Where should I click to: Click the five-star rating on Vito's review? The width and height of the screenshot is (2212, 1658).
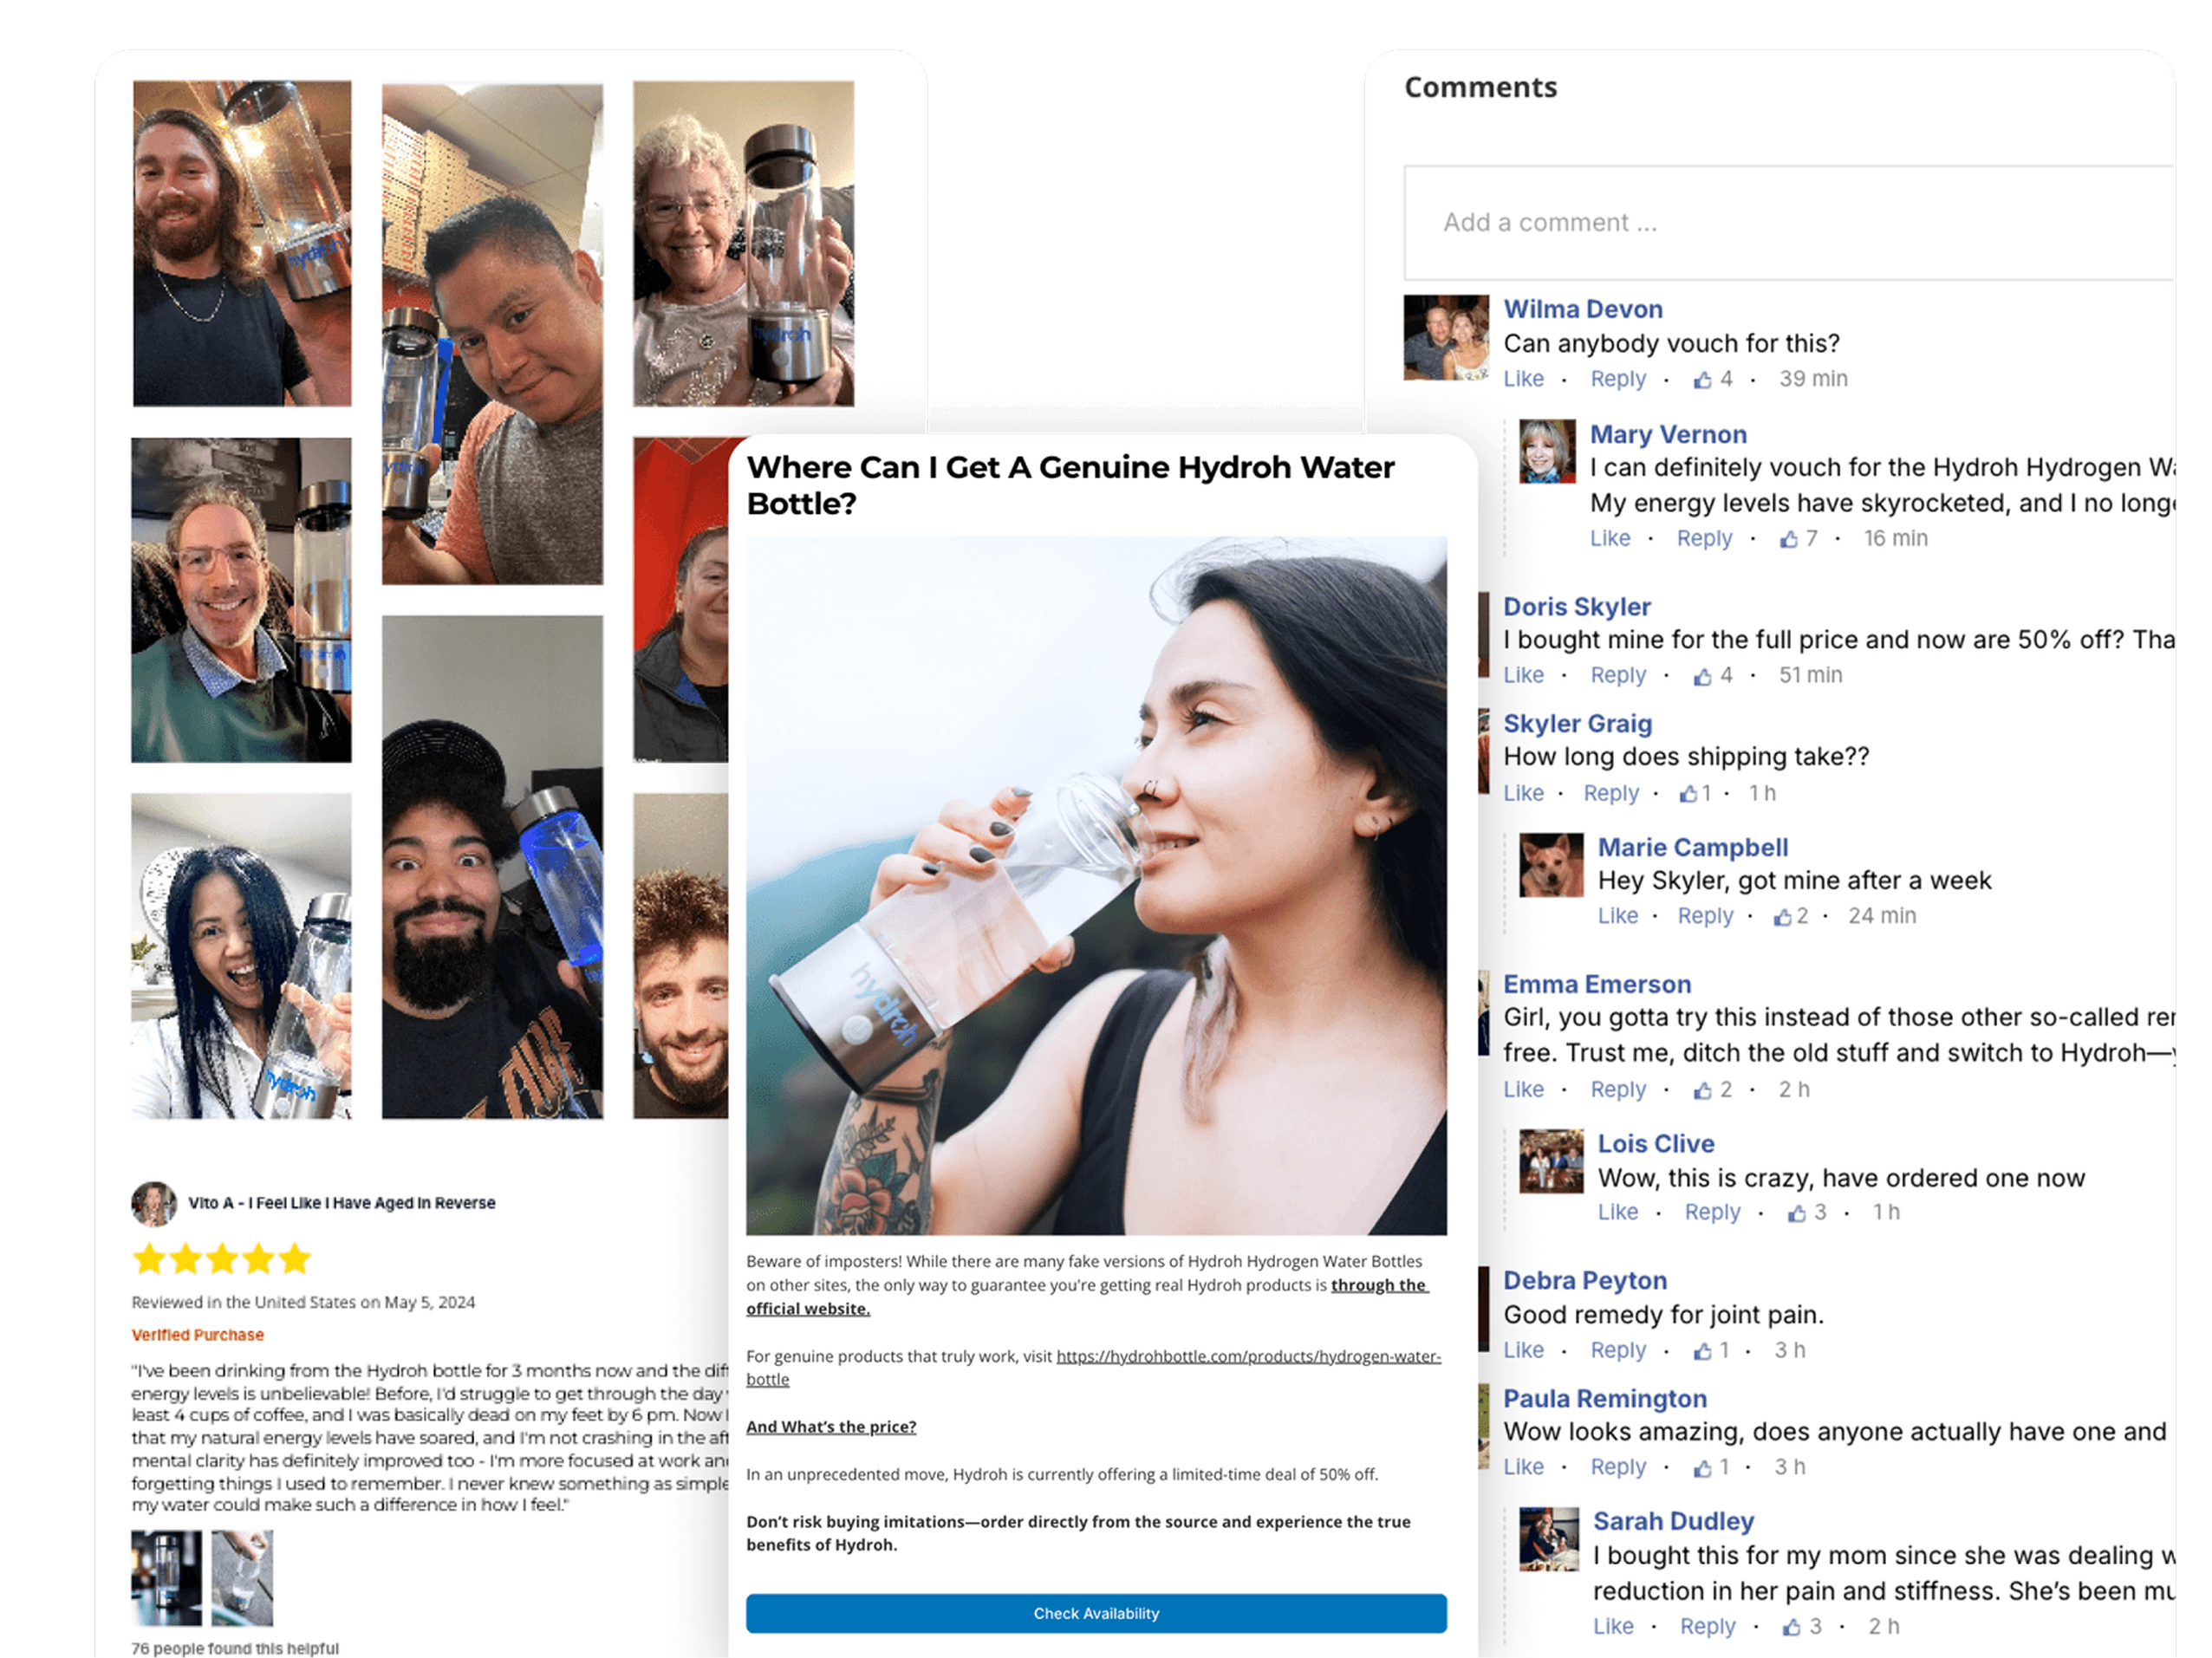coord(222,1258)
